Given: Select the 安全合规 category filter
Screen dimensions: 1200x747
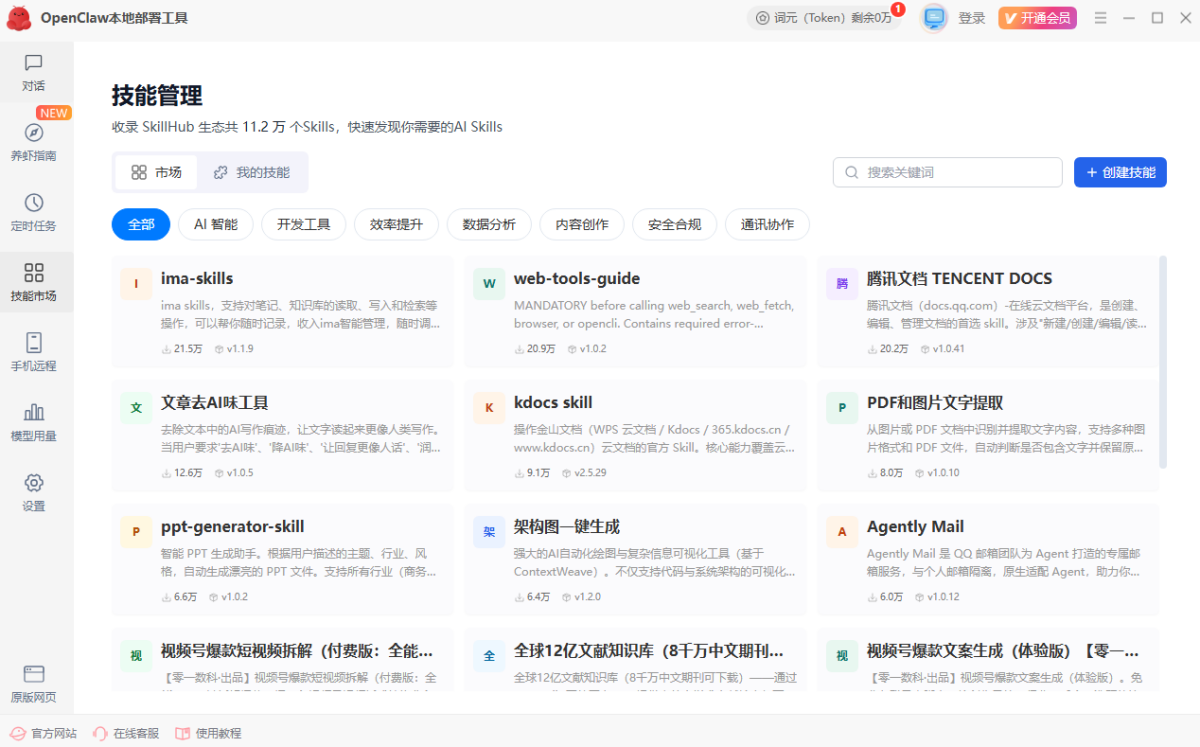Looking at the screenshot, I should tap(675, 224).
